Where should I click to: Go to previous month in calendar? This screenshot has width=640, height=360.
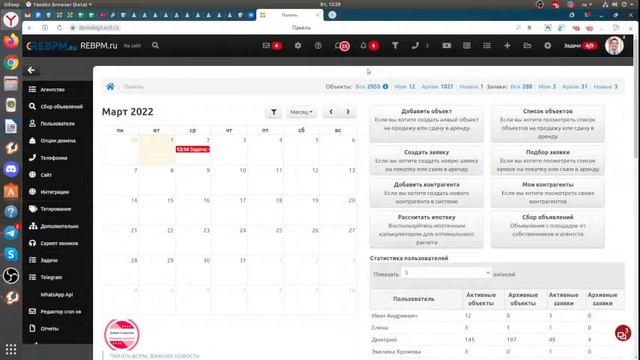pos(331,112)
